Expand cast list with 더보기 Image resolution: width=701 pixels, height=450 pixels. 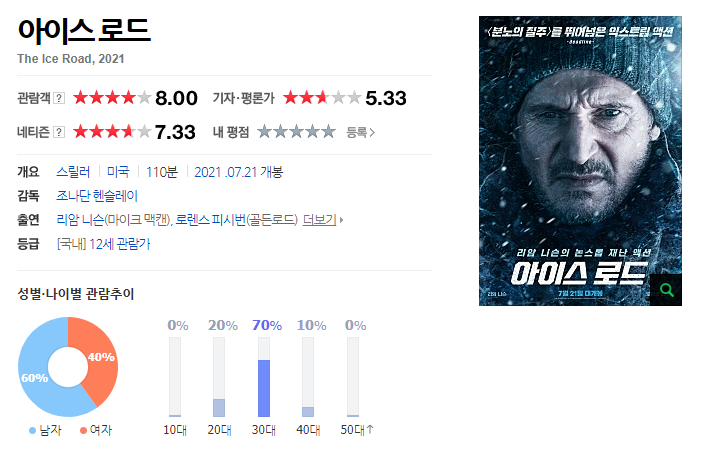323,220
